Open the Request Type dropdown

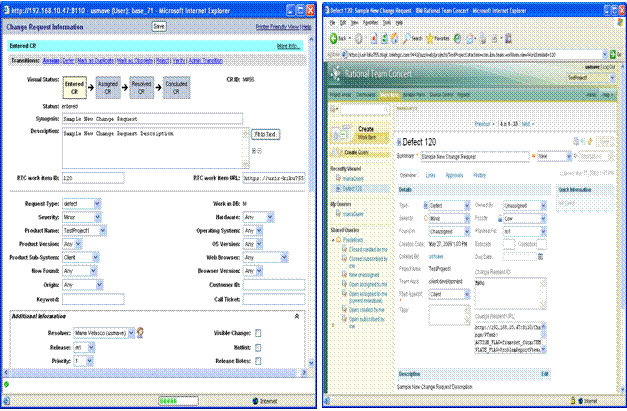82,204
